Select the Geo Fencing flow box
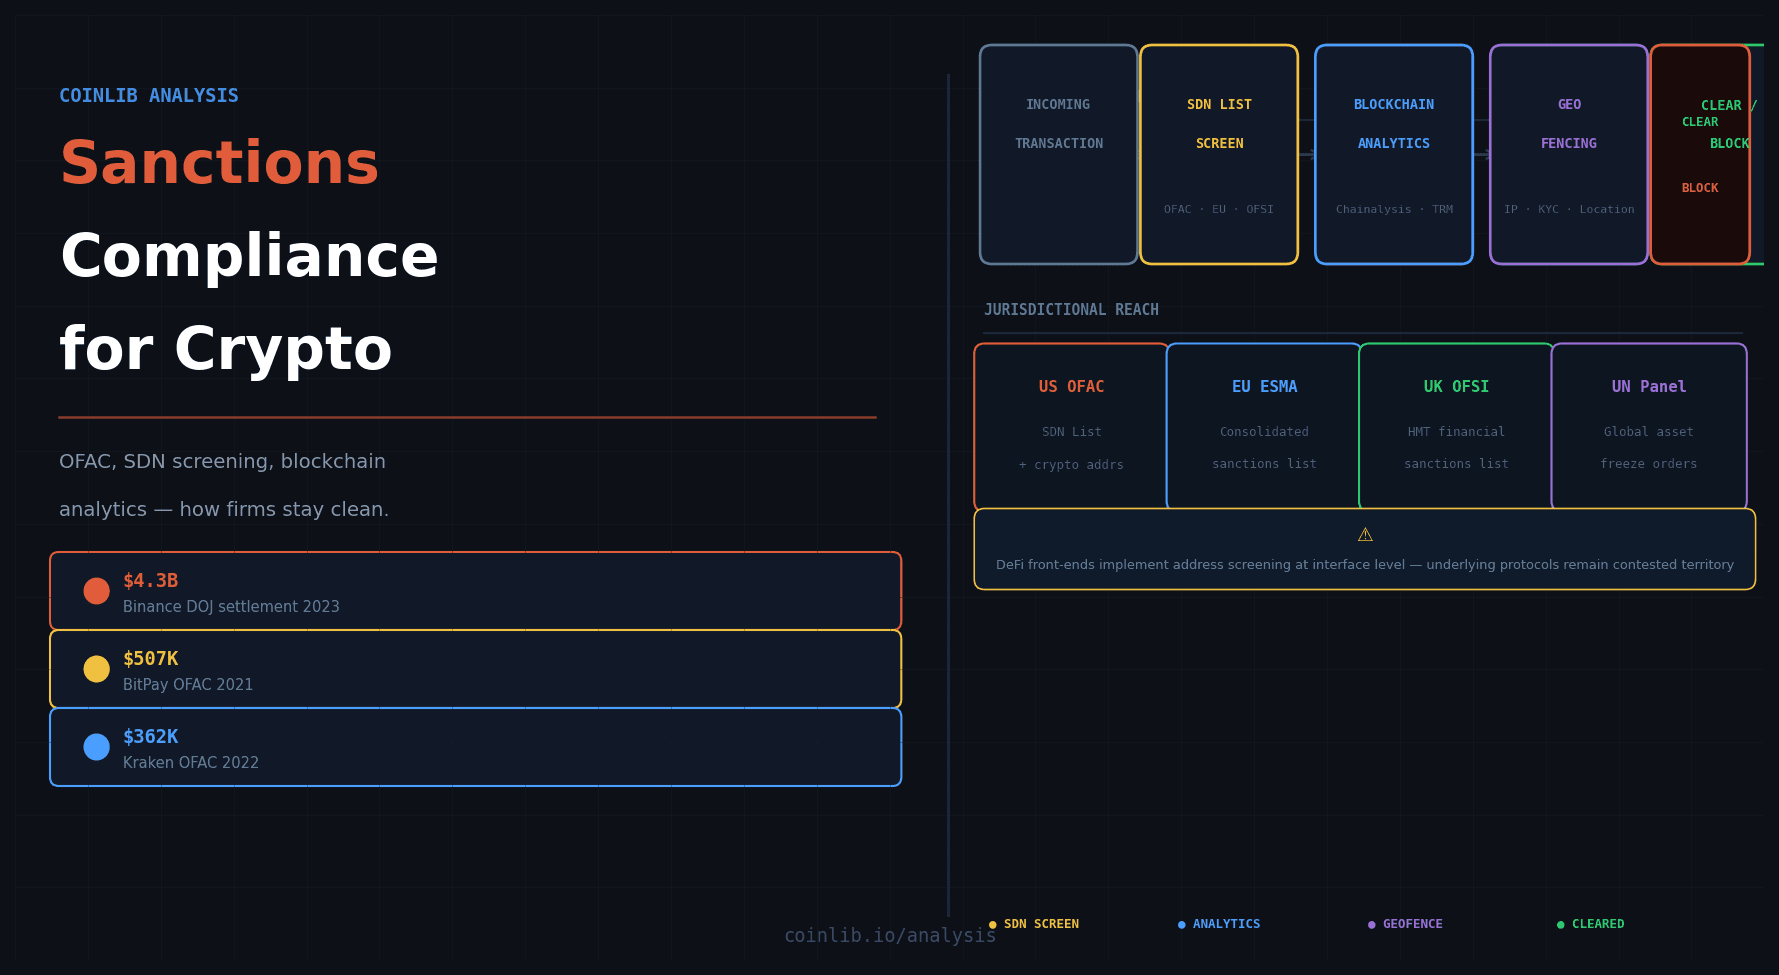Image resolution: width=1779 pixels, height=975 pixels. pos(1569,154)
